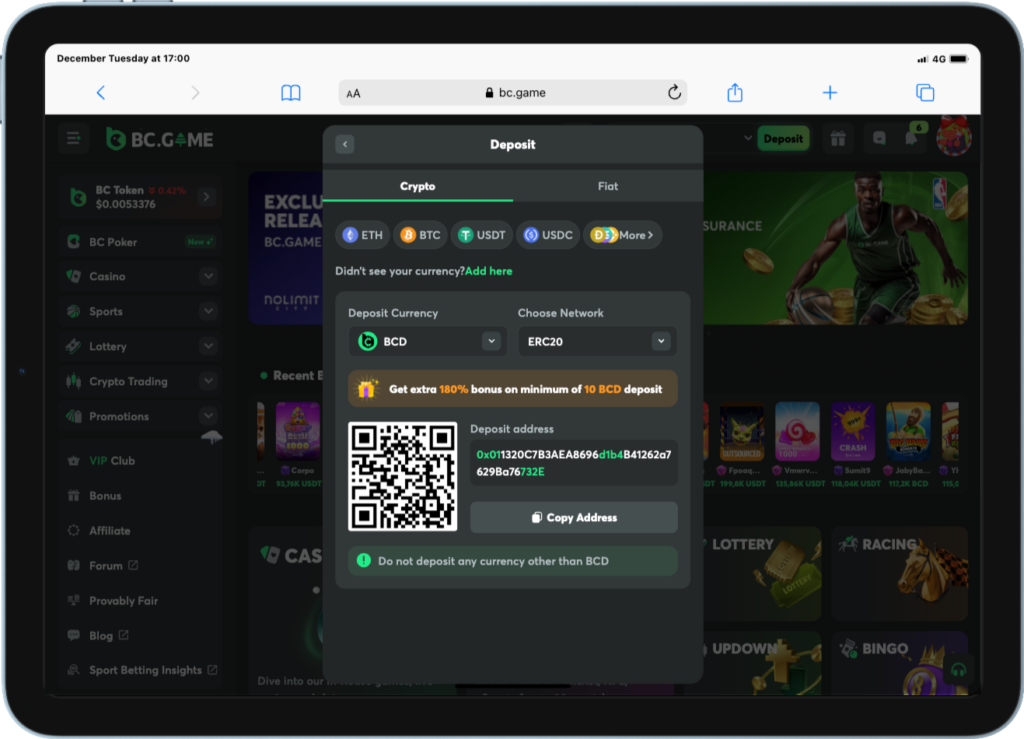Reload the page with refresh icon

coord(675,93)
